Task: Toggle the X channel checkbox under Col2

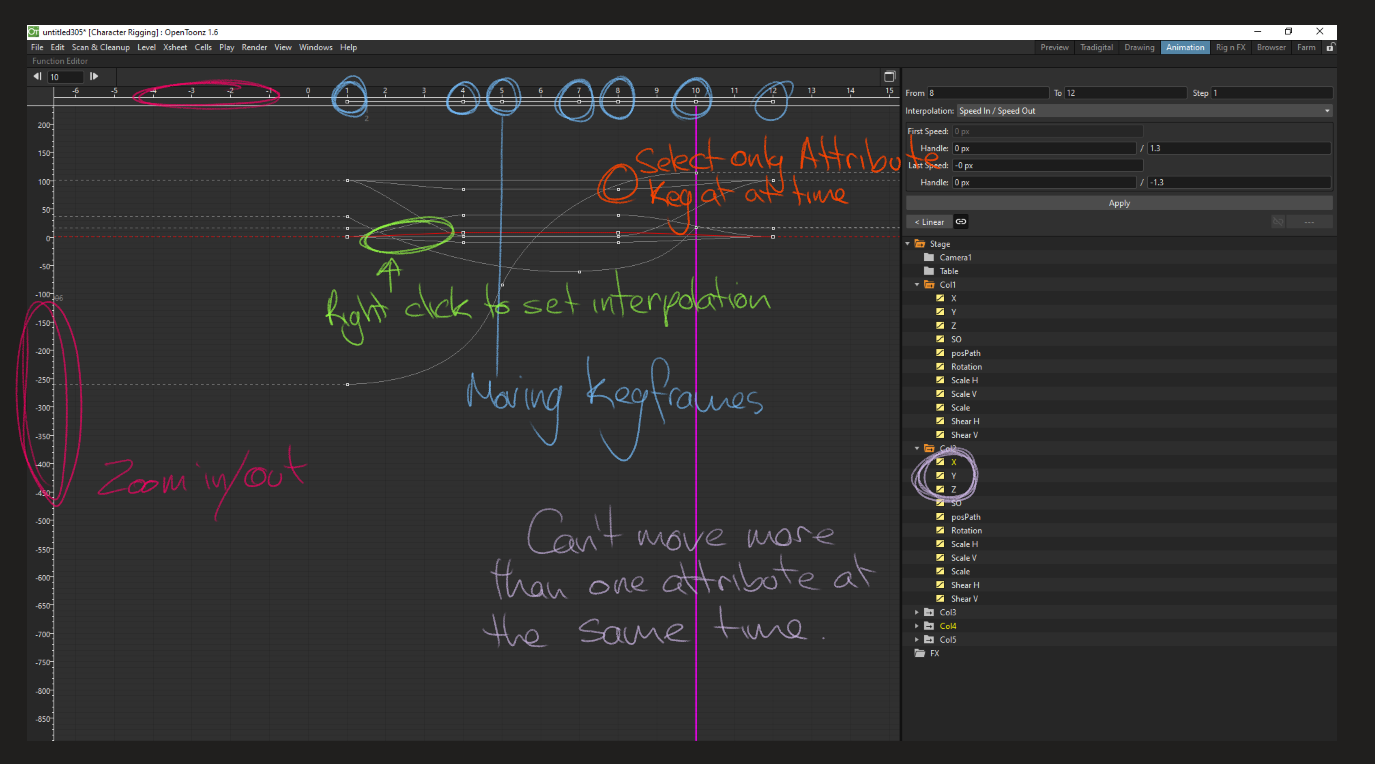Action: (940, 461)
